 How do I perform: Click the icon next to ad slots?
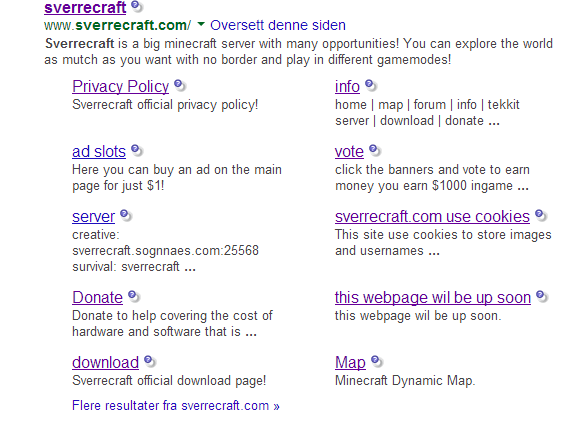tap(137, 150)
